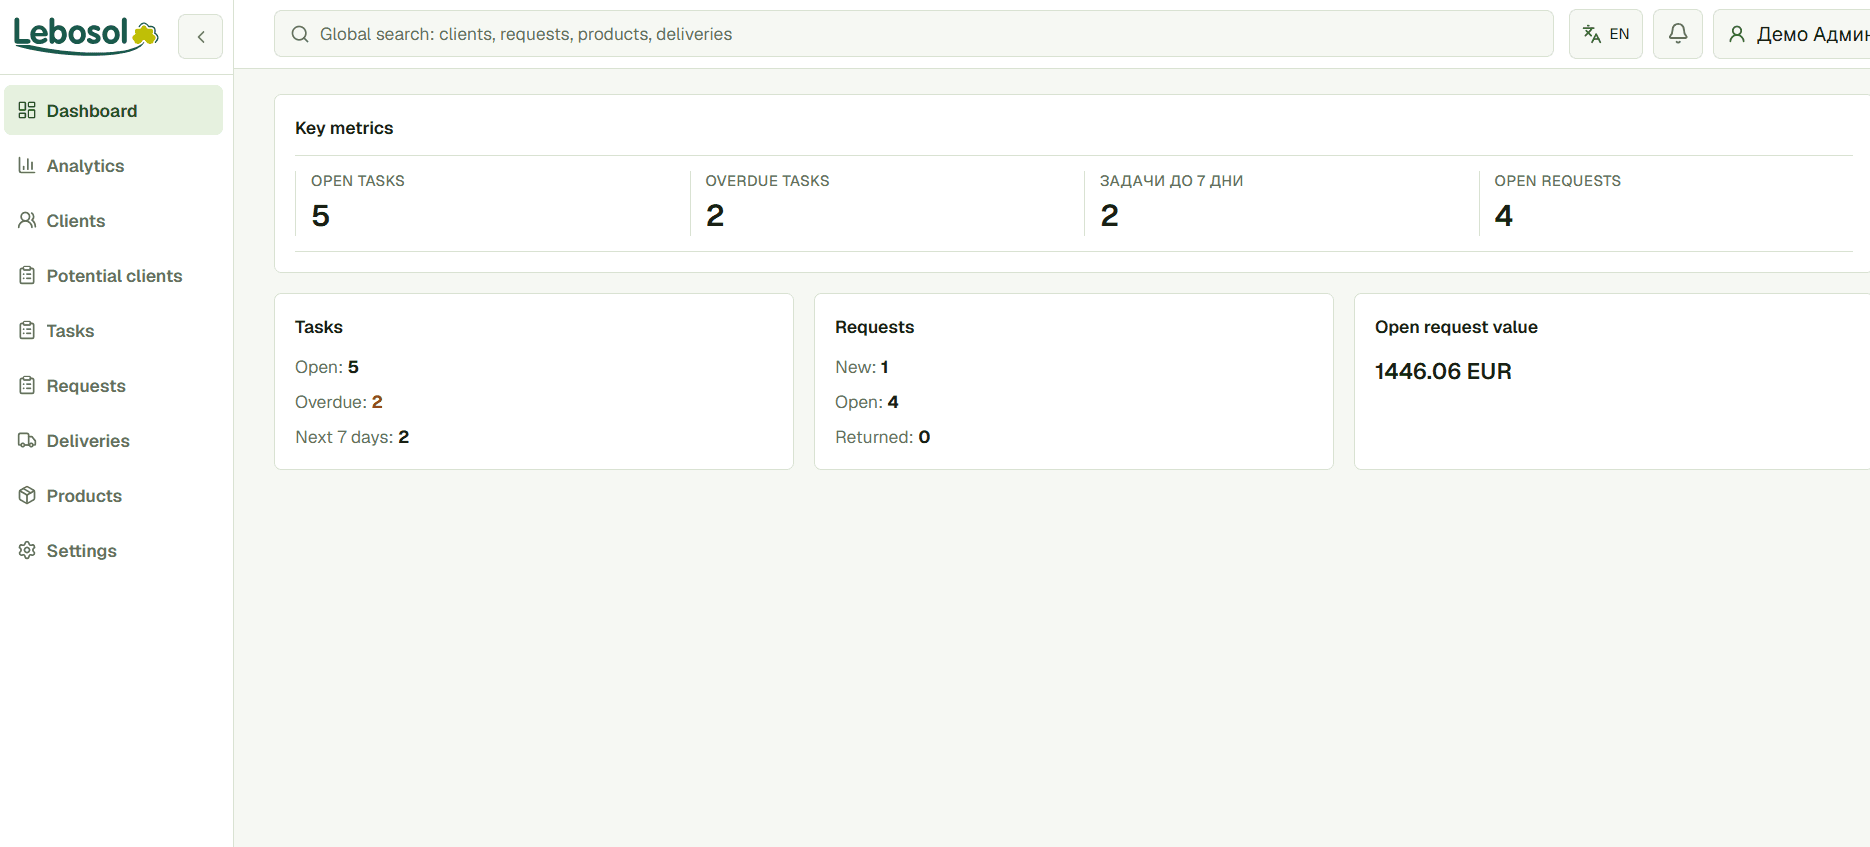The width and height of the screenshot is (1870, 847).
Task: Open the Tasks section in the sidebar
Action: pyautogui.click(x=113, y=330)
